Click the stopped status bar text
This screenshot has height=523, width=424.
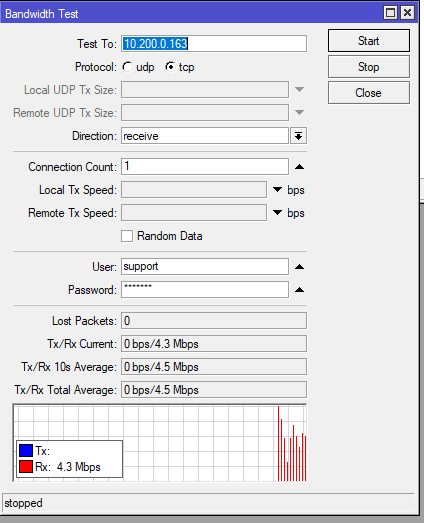click(x=23, y=503)
